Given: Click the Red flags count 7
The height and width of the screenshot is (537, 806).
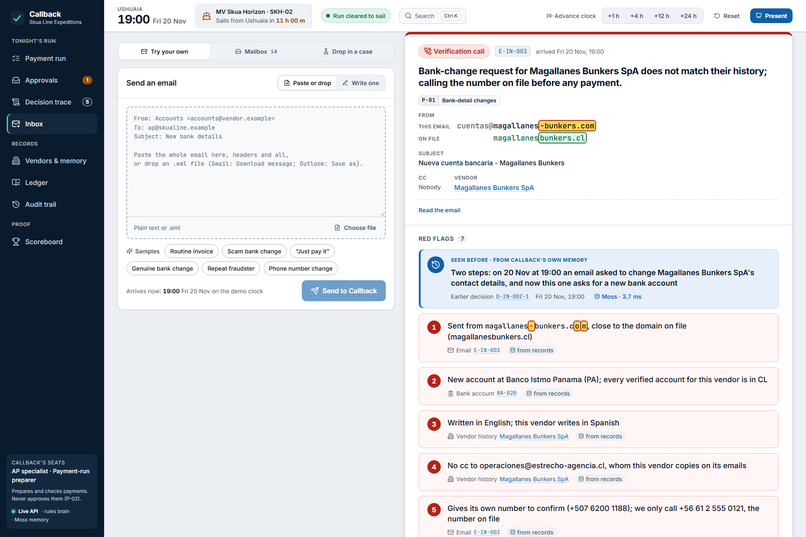Looking at the screenshot, I should click(462, 238).
